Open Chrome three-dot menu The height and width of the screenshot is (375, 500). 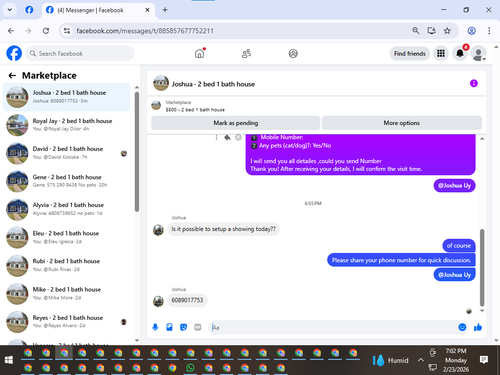click(489, 31)
